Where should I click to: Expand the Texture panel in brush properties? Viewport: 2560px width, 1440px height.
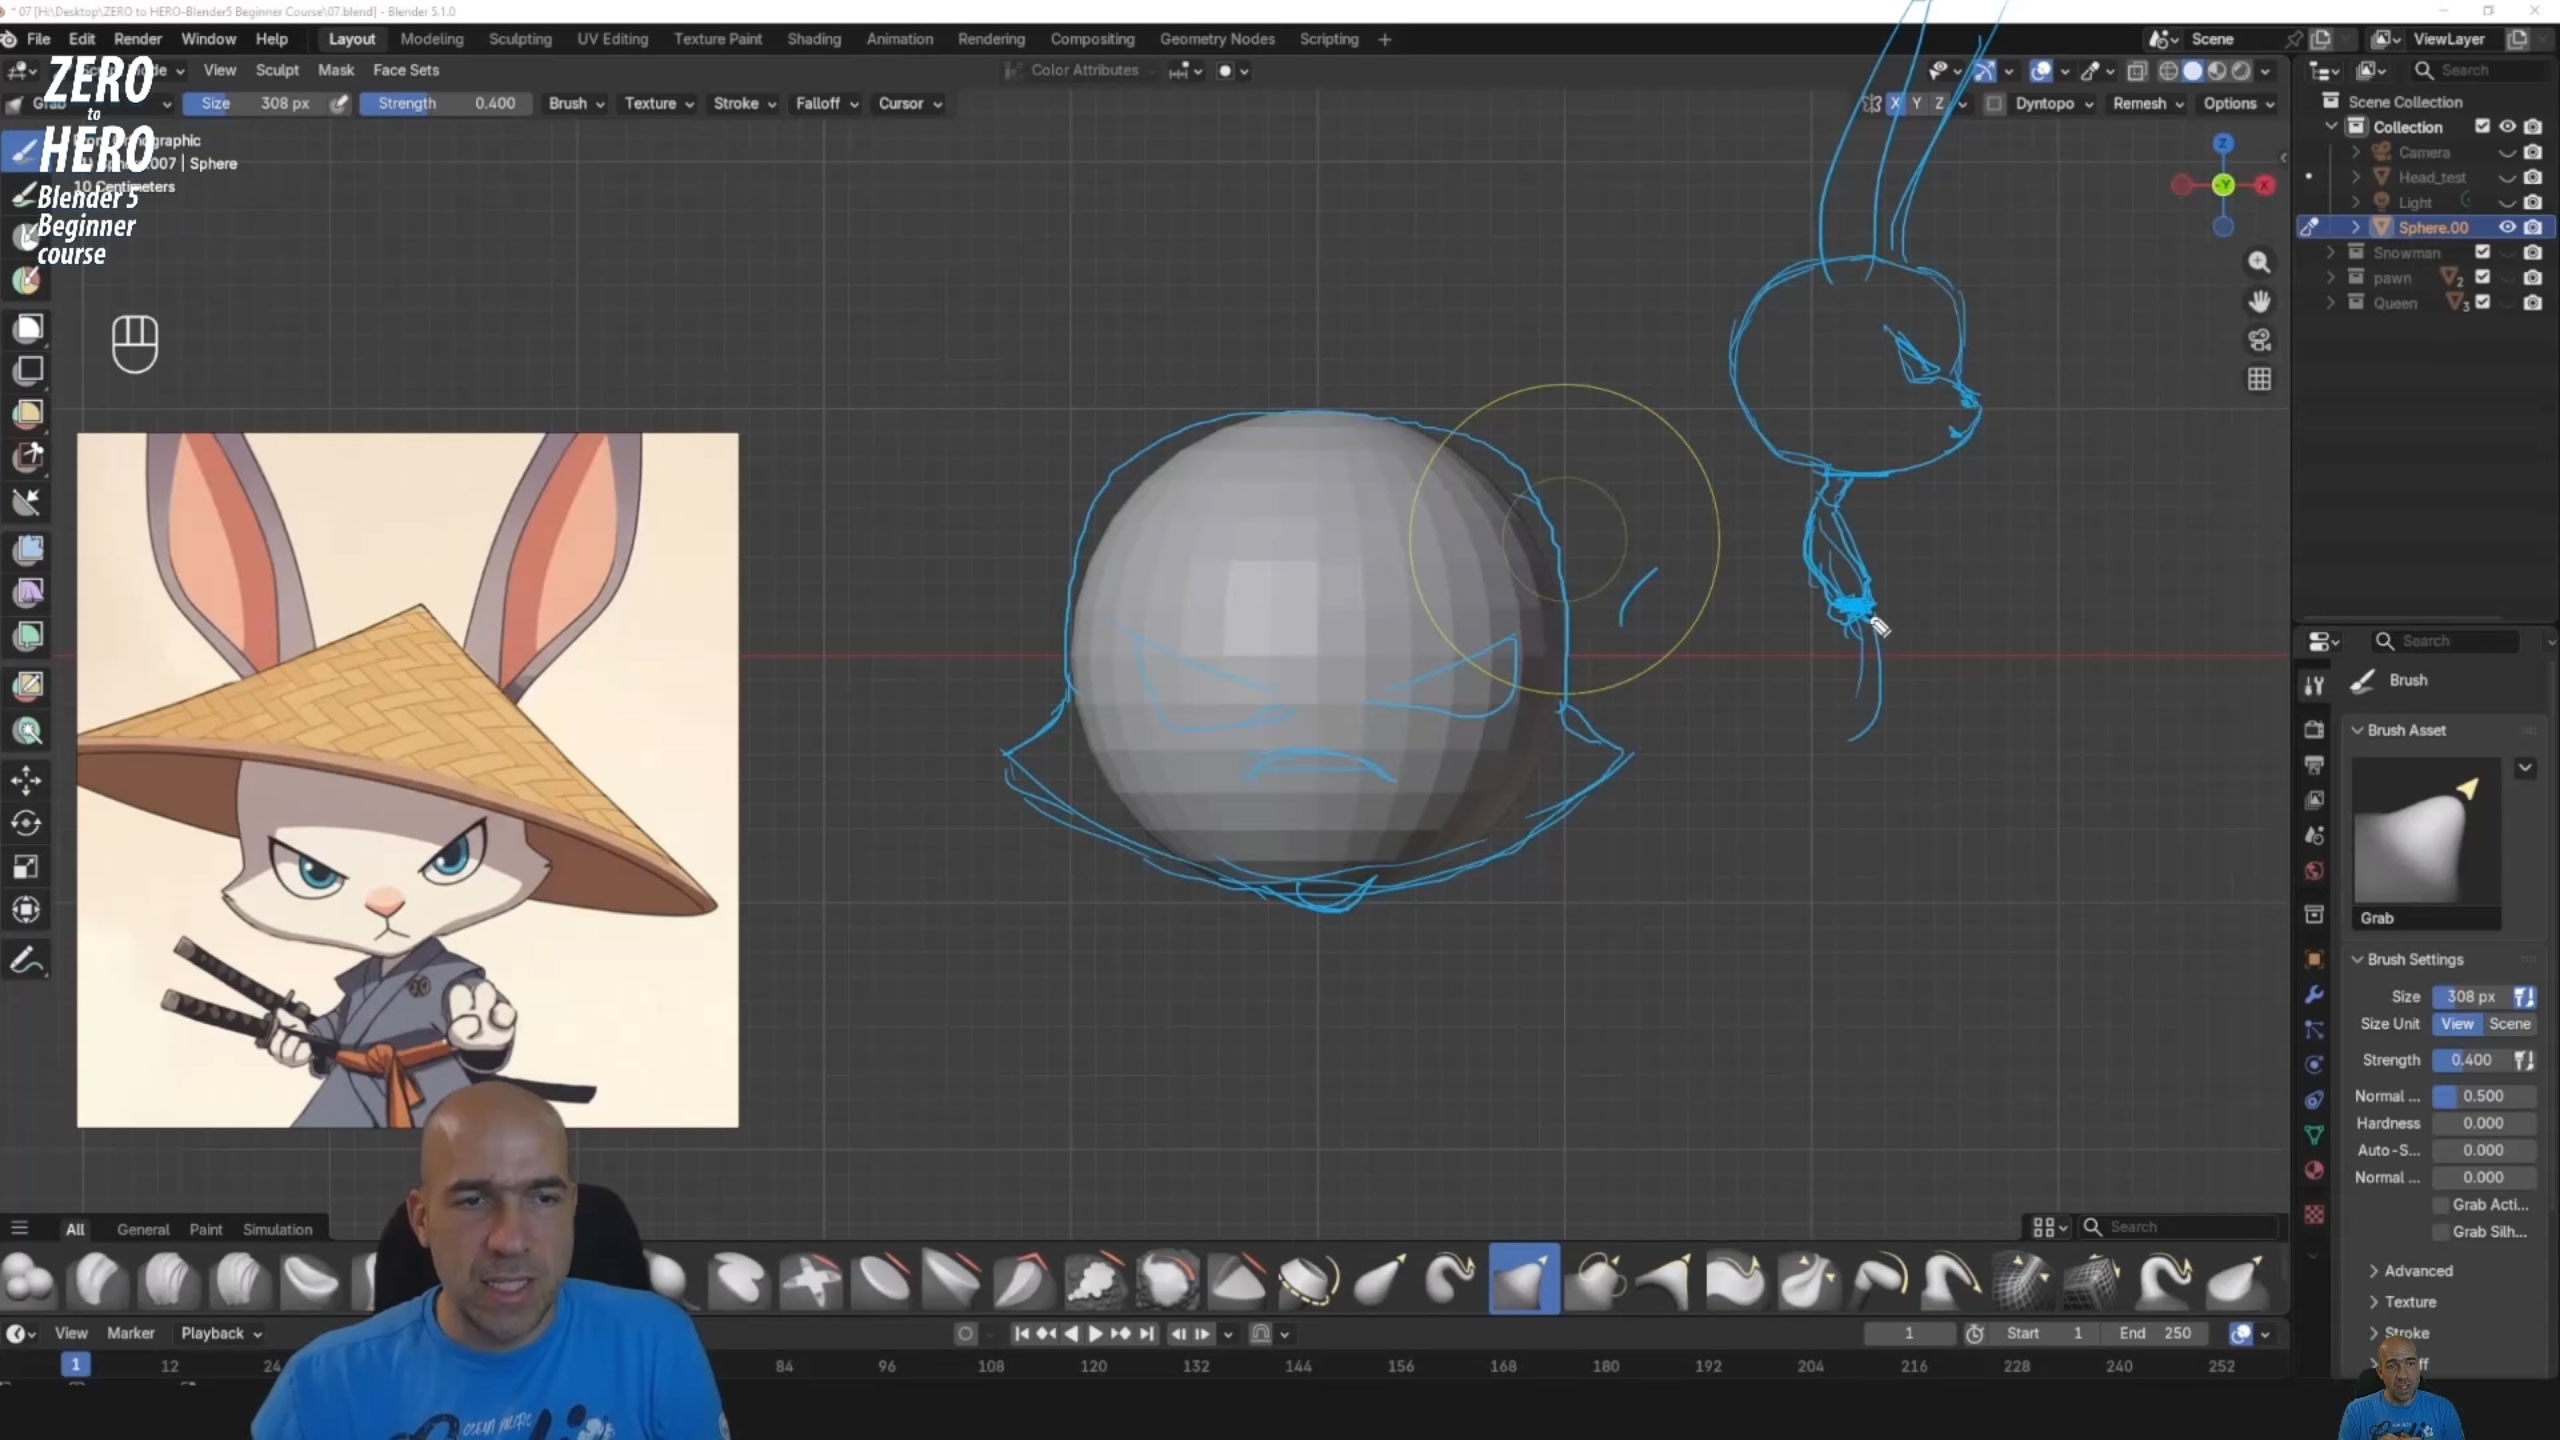click(2409, 1302)
